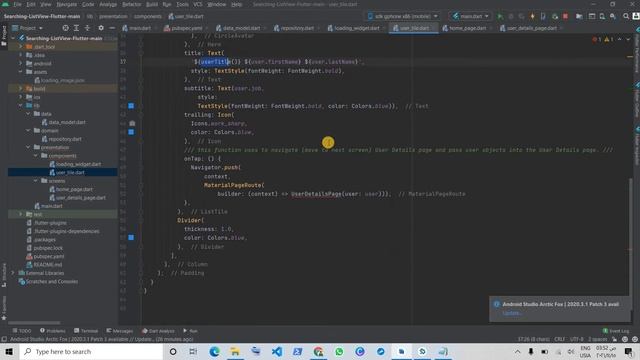Click the error count indicator in the editor
This screenshot has width=640, height=360.
coord(596,39)
